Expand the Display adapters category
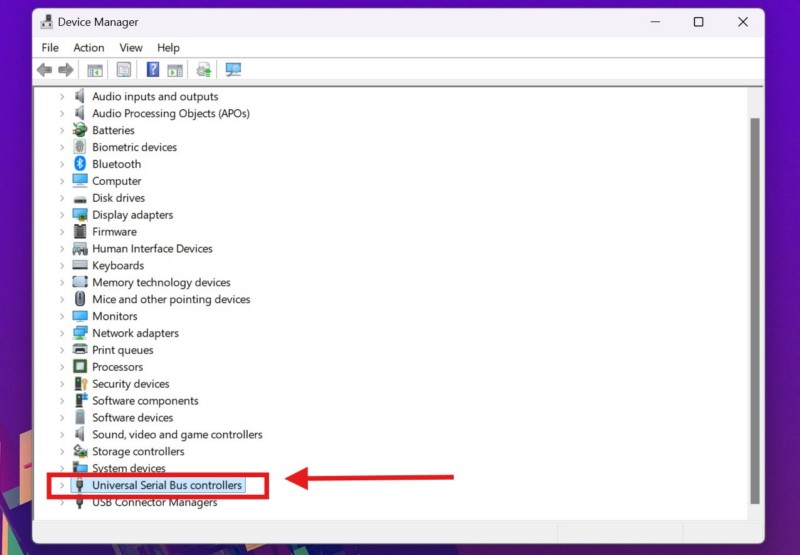 click(61, 215)
